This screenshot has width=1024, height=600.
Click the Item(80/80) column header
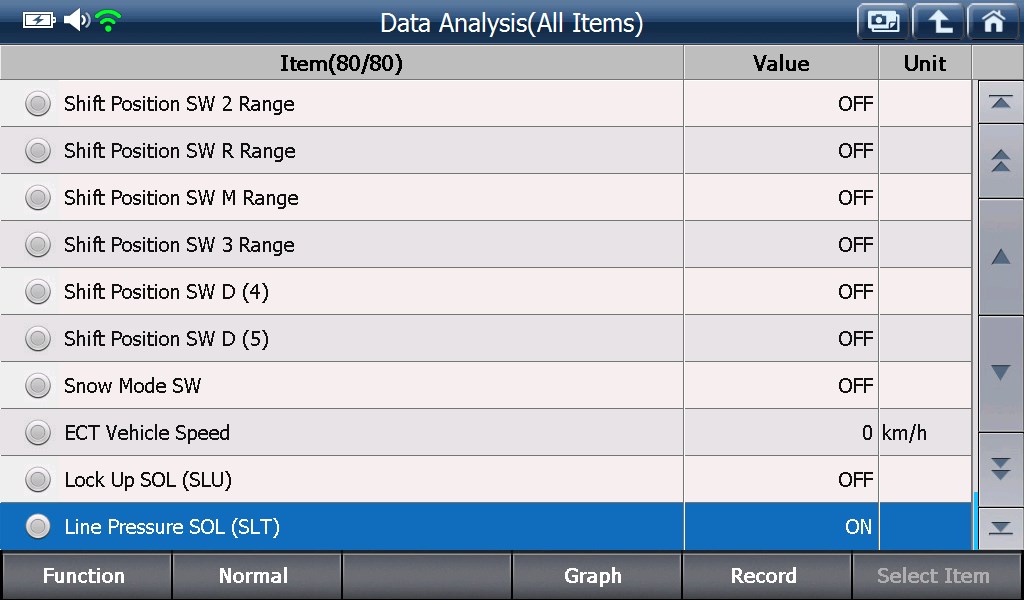pyautogui.click(x=342, y=63)
